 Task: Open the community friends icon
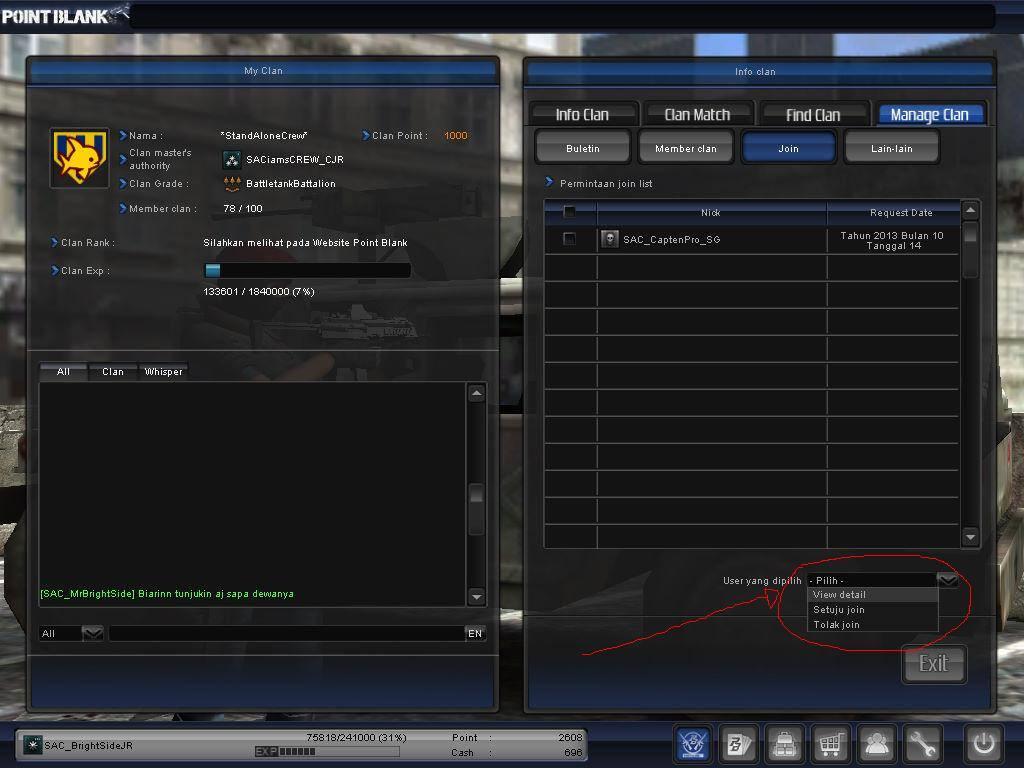pyautogui.click(x=876, y=743)
